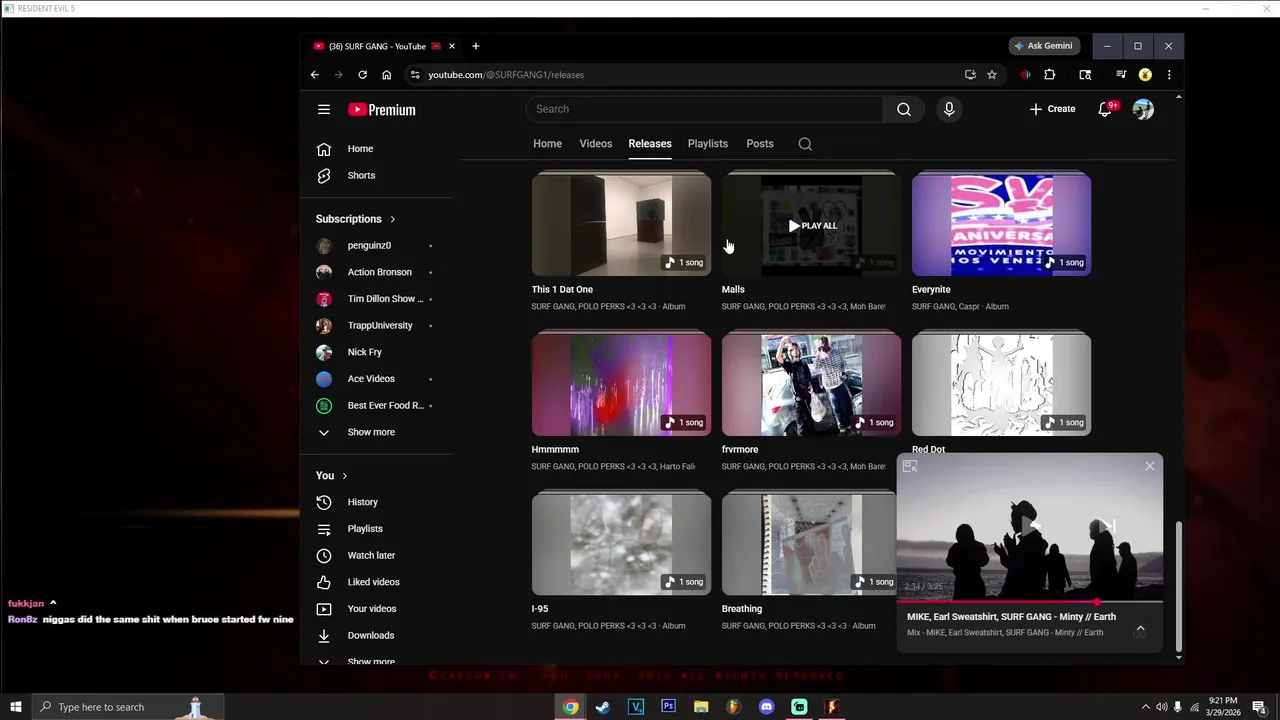Click the Chrome home button
The width and height of the screenshot is (1280, 720).
click(x=386, y=75)
